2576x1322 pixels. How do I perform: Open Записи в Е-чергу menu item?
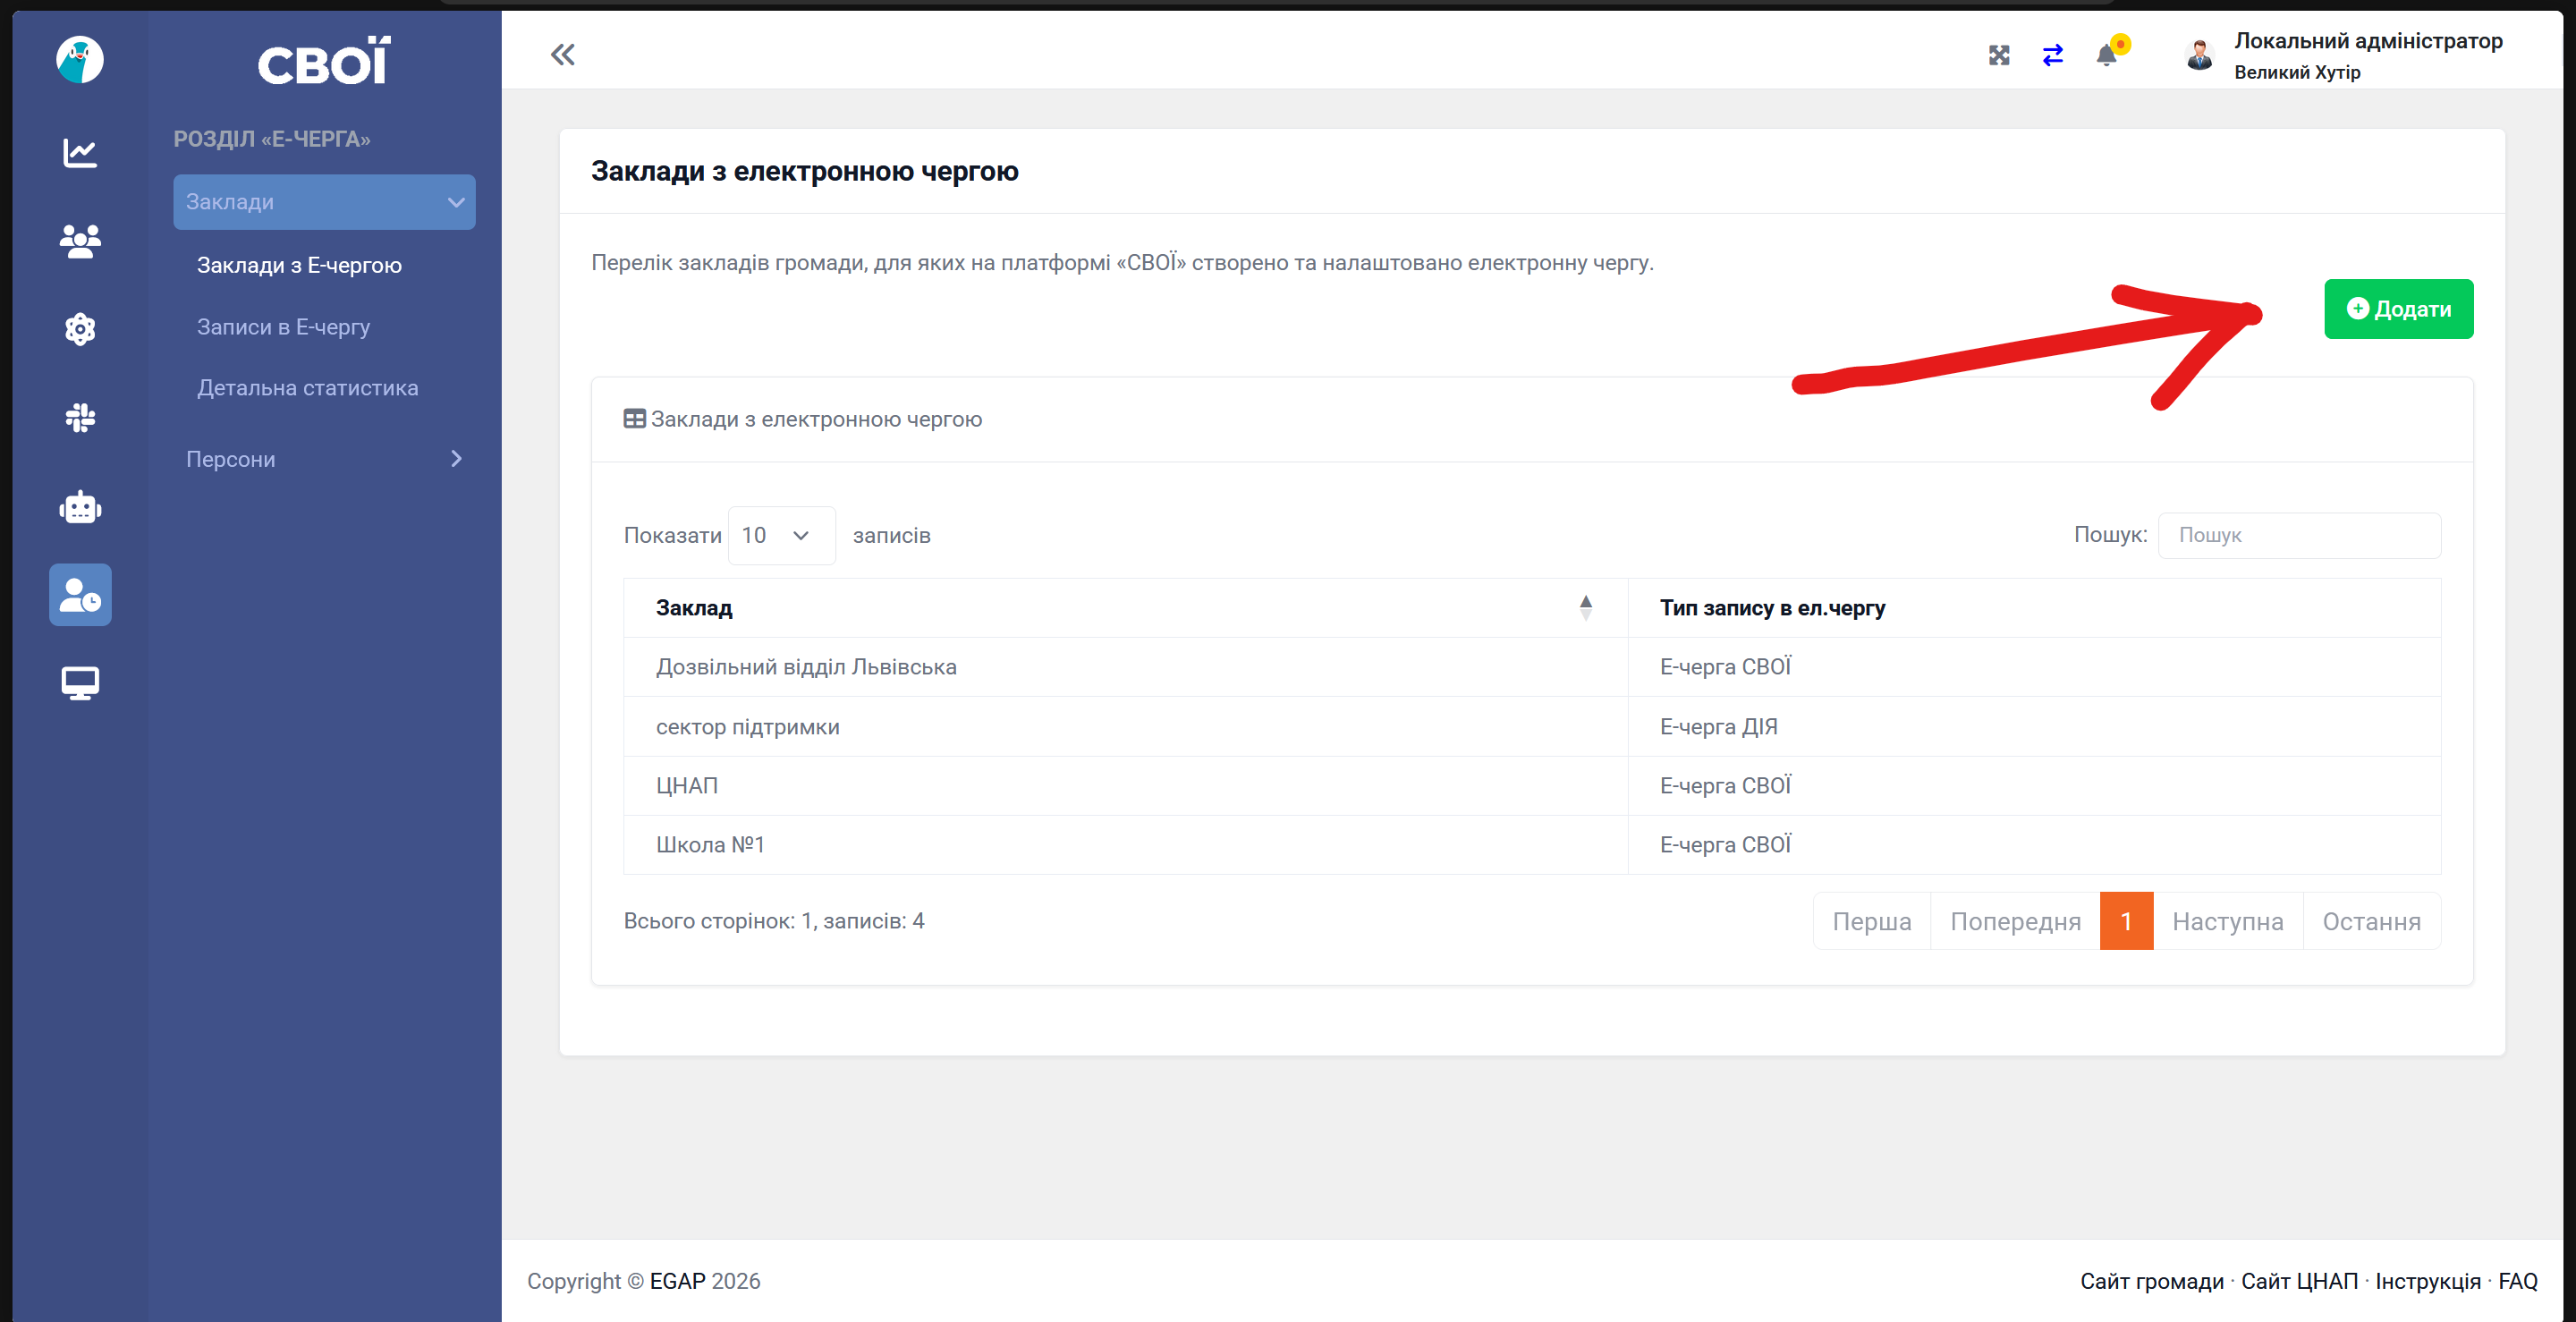(283, 327)
